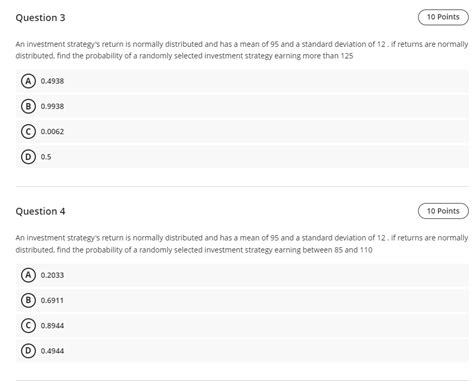The image size is (474, 383).
Task: Click the circled B icon under Question 3
Action: pyautogui.click(x=28, y=106)
